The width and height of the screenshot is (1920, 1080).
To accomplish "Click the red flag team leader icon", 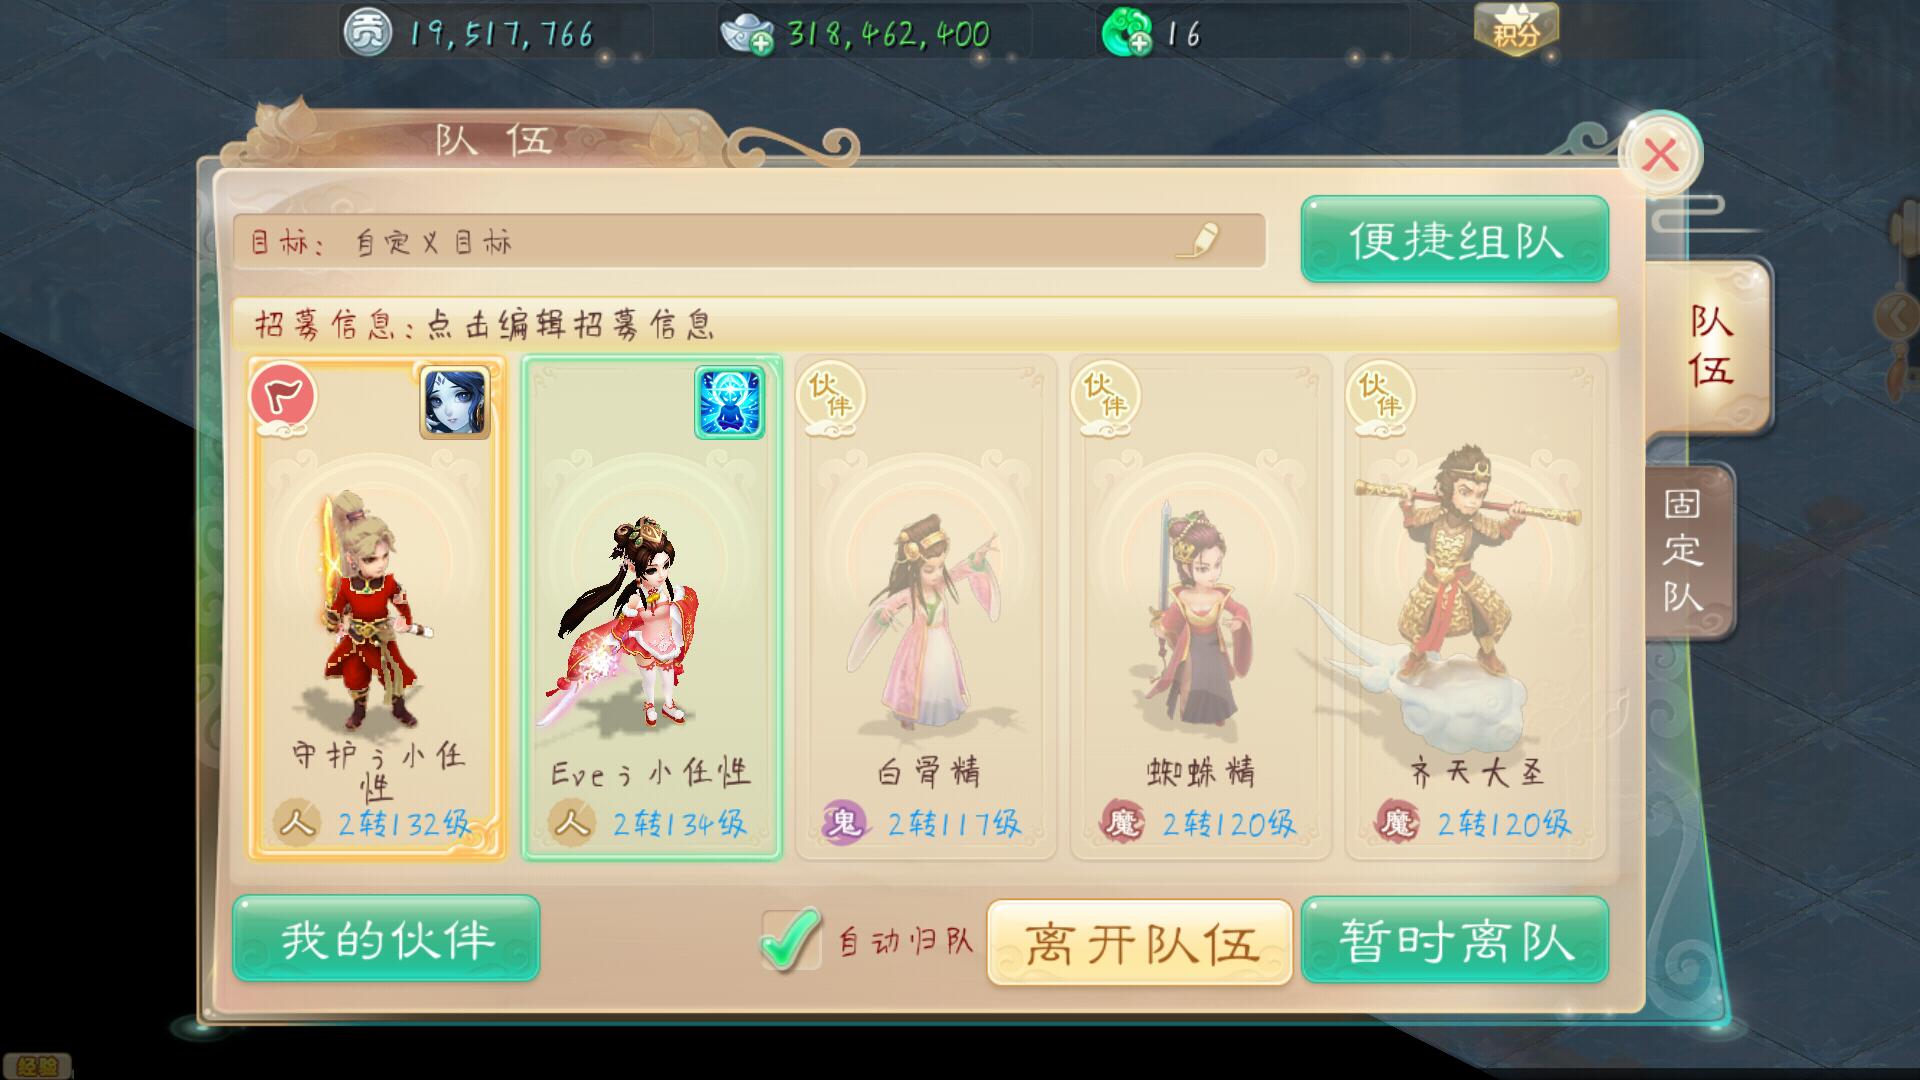I will coord(283,396).
